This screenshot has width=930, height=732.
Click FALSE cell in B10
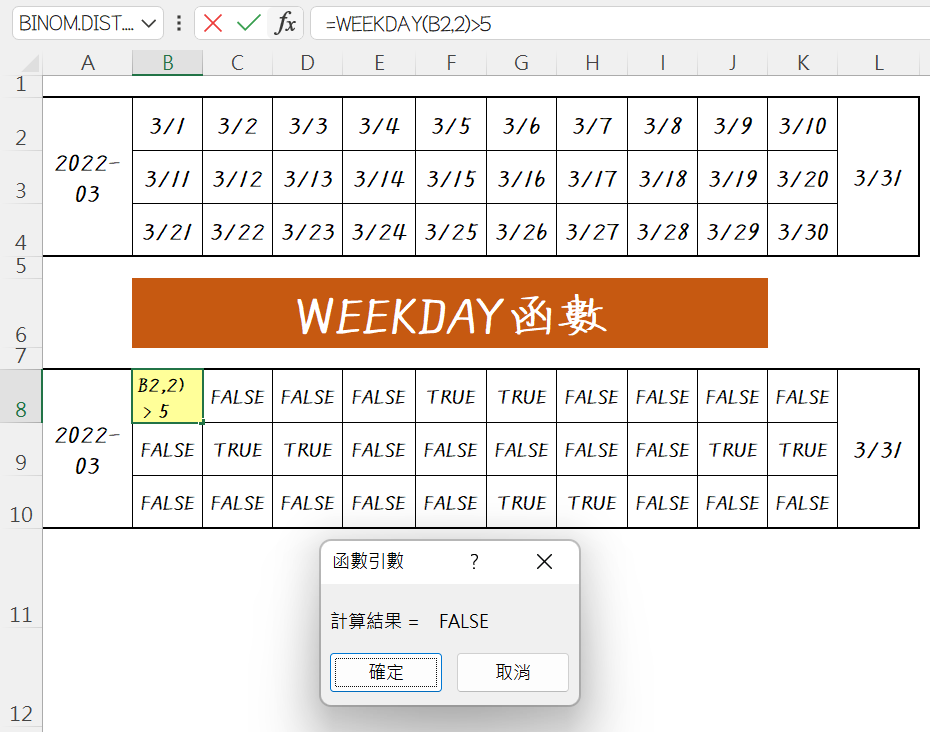coord(167,502)
